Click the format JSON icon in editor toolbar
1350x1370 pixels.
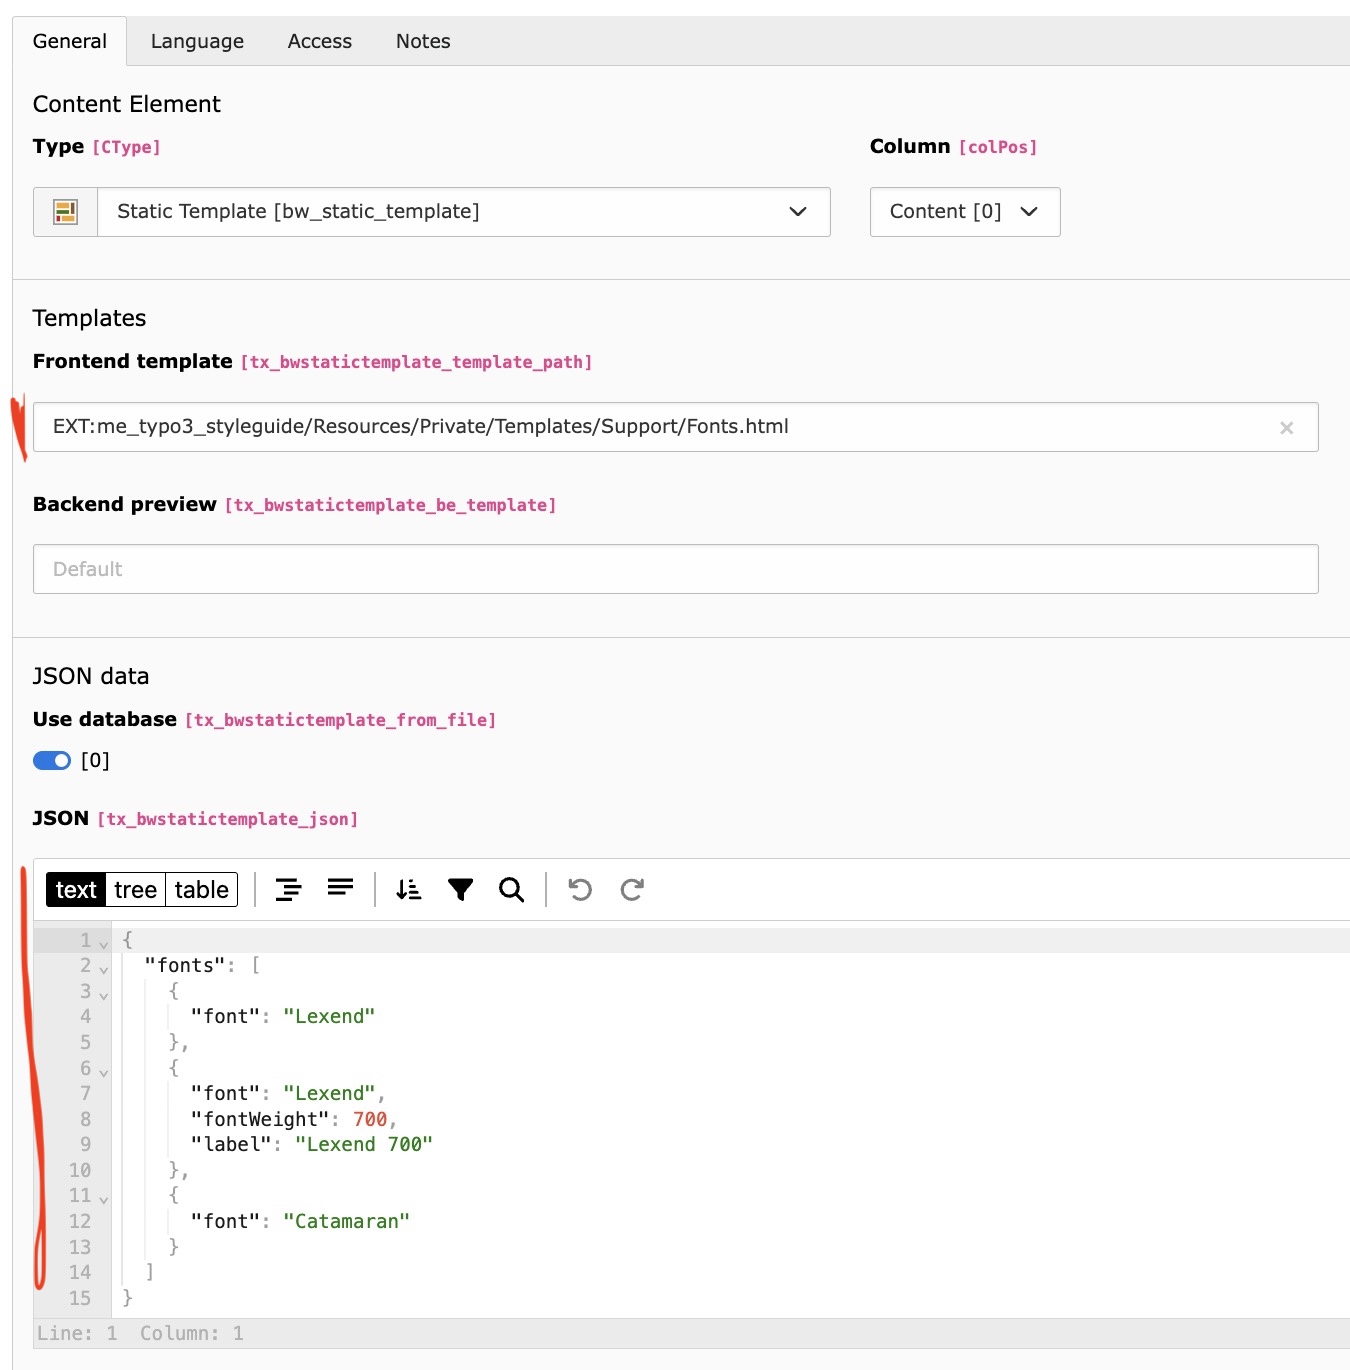coord(288,889)
